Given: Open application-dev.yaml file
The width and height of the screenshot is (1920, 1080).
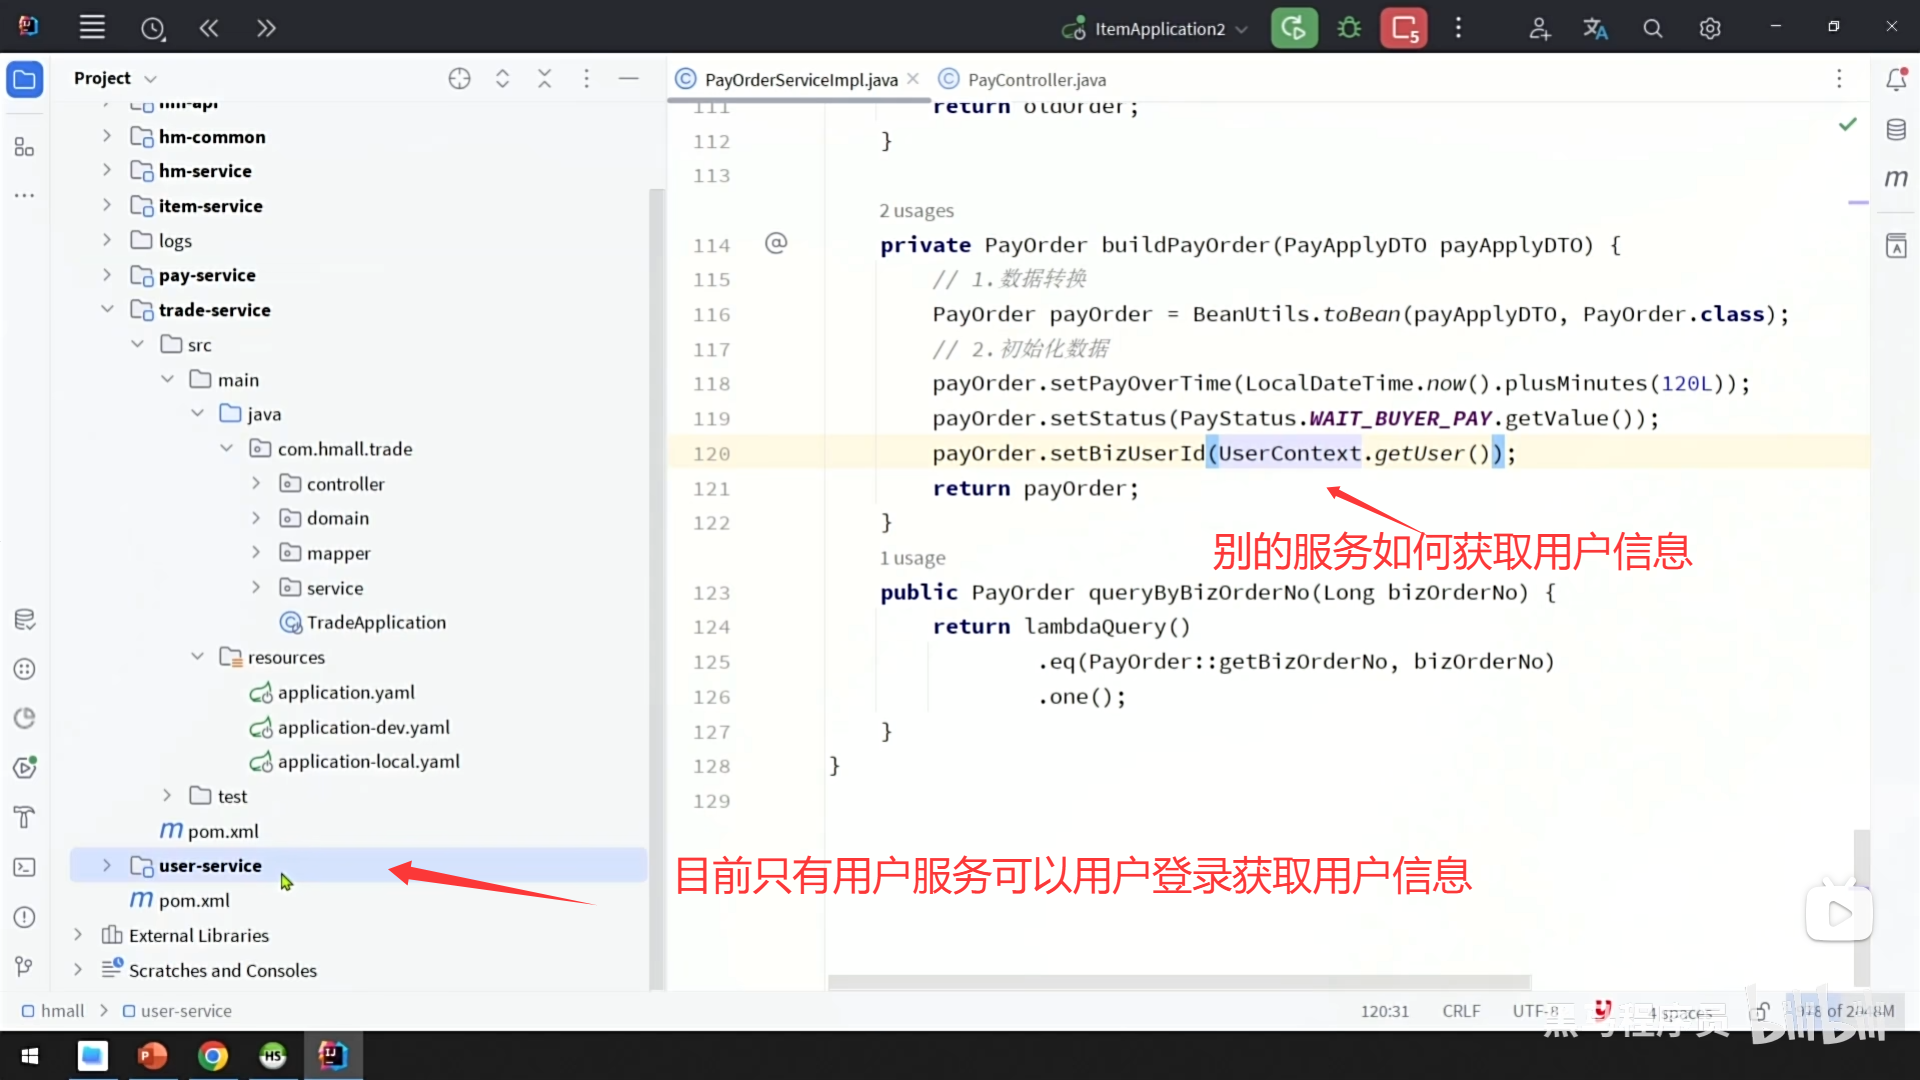Looking at the screenshot, I should [x=363, y=727].
